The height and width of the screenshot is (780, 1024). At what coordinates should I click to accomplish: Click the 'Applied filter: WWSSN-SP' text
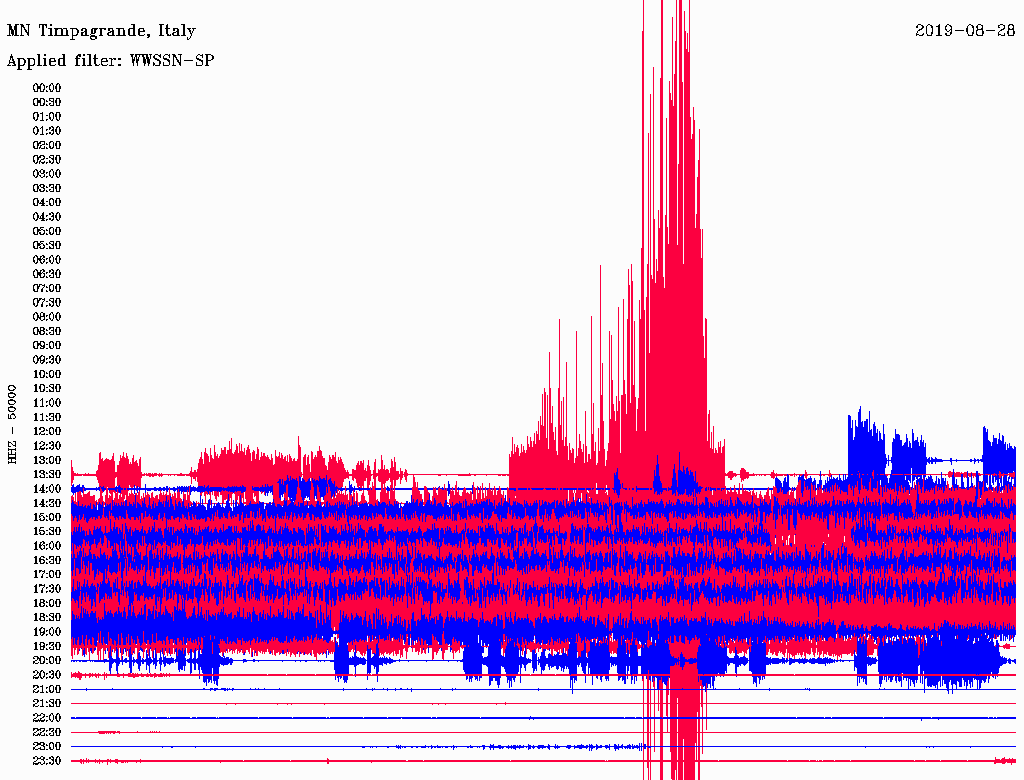110,60
